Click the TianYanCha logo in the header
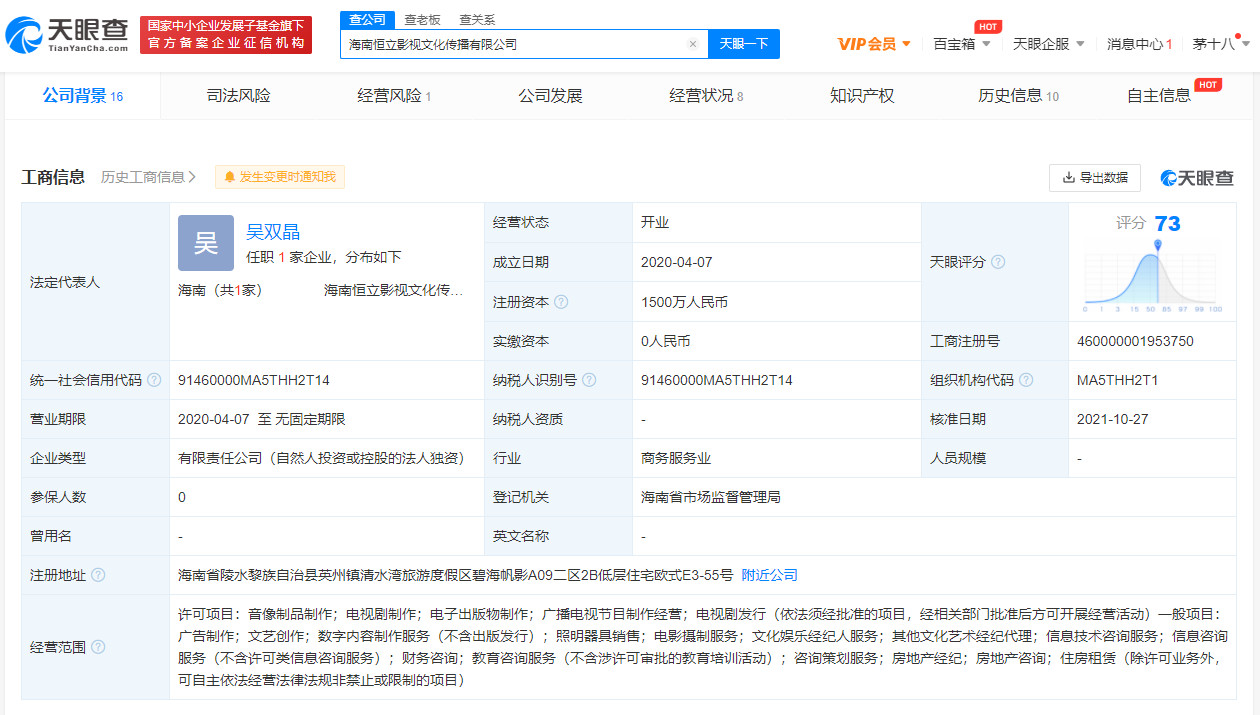Screen dimensions: 1260x715 pyautogui.click(x=67, y=35)
